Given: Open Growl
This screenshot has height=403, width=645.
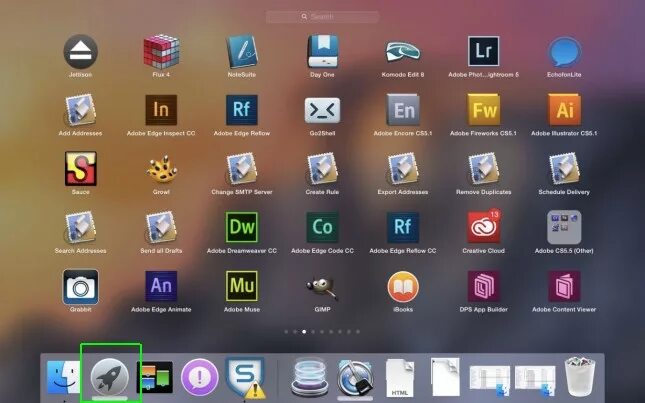Looking at the screenshot, I should (x=162, y=169).
